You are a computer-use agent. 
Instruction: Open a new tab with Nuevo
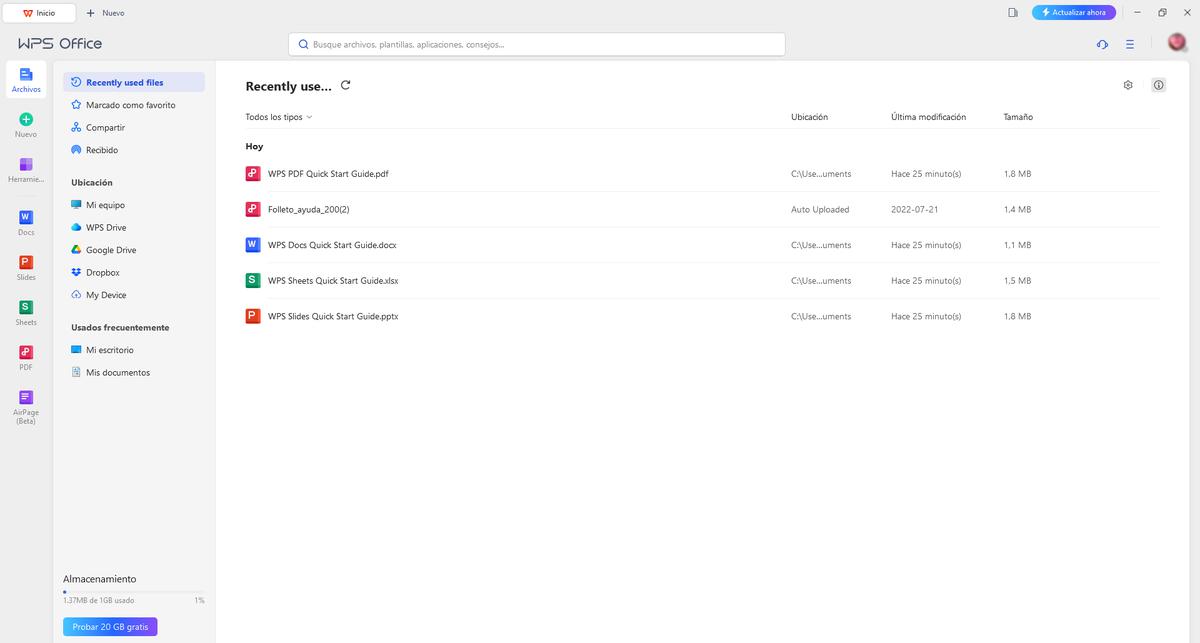pos(106,13)
